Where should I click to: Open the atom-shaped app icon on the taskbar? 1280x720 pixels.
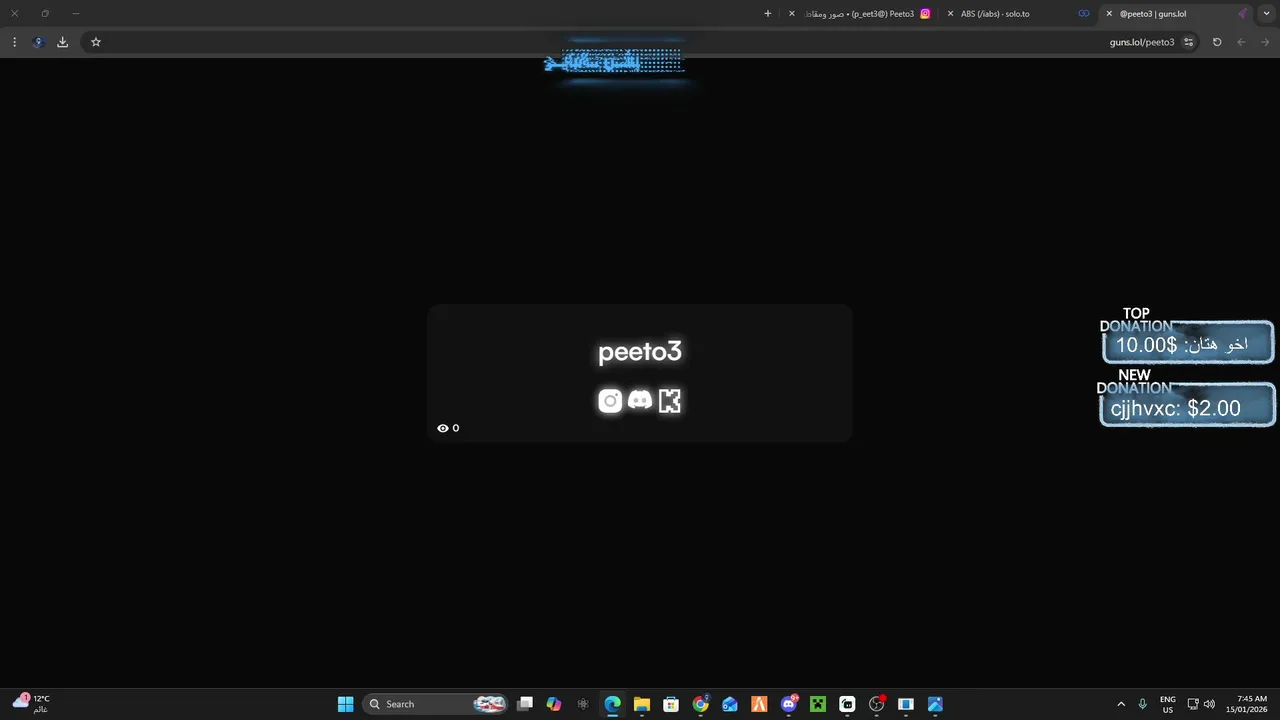[583, 704]
